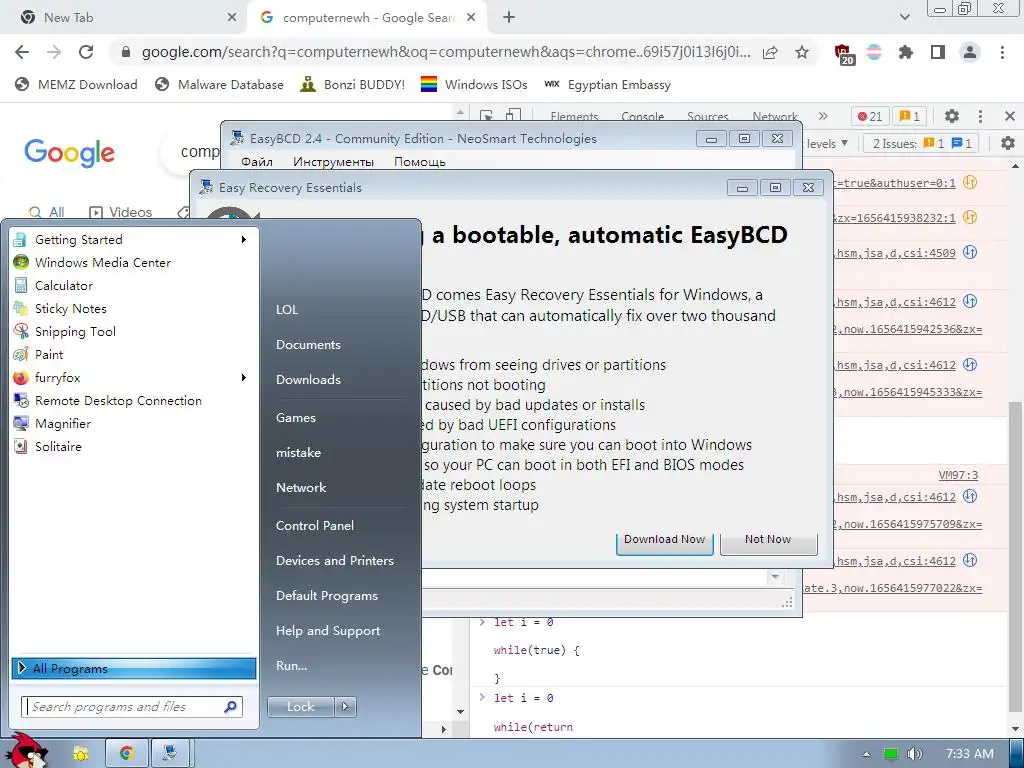Go back in Chrome

click(x=22, y=52)
